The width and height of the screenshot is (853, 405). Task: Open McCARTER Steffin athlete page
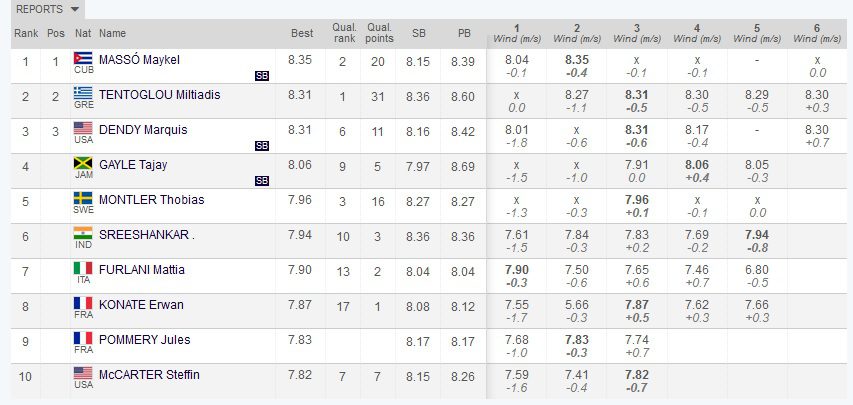pyautogui.click(x=149, y=375)
